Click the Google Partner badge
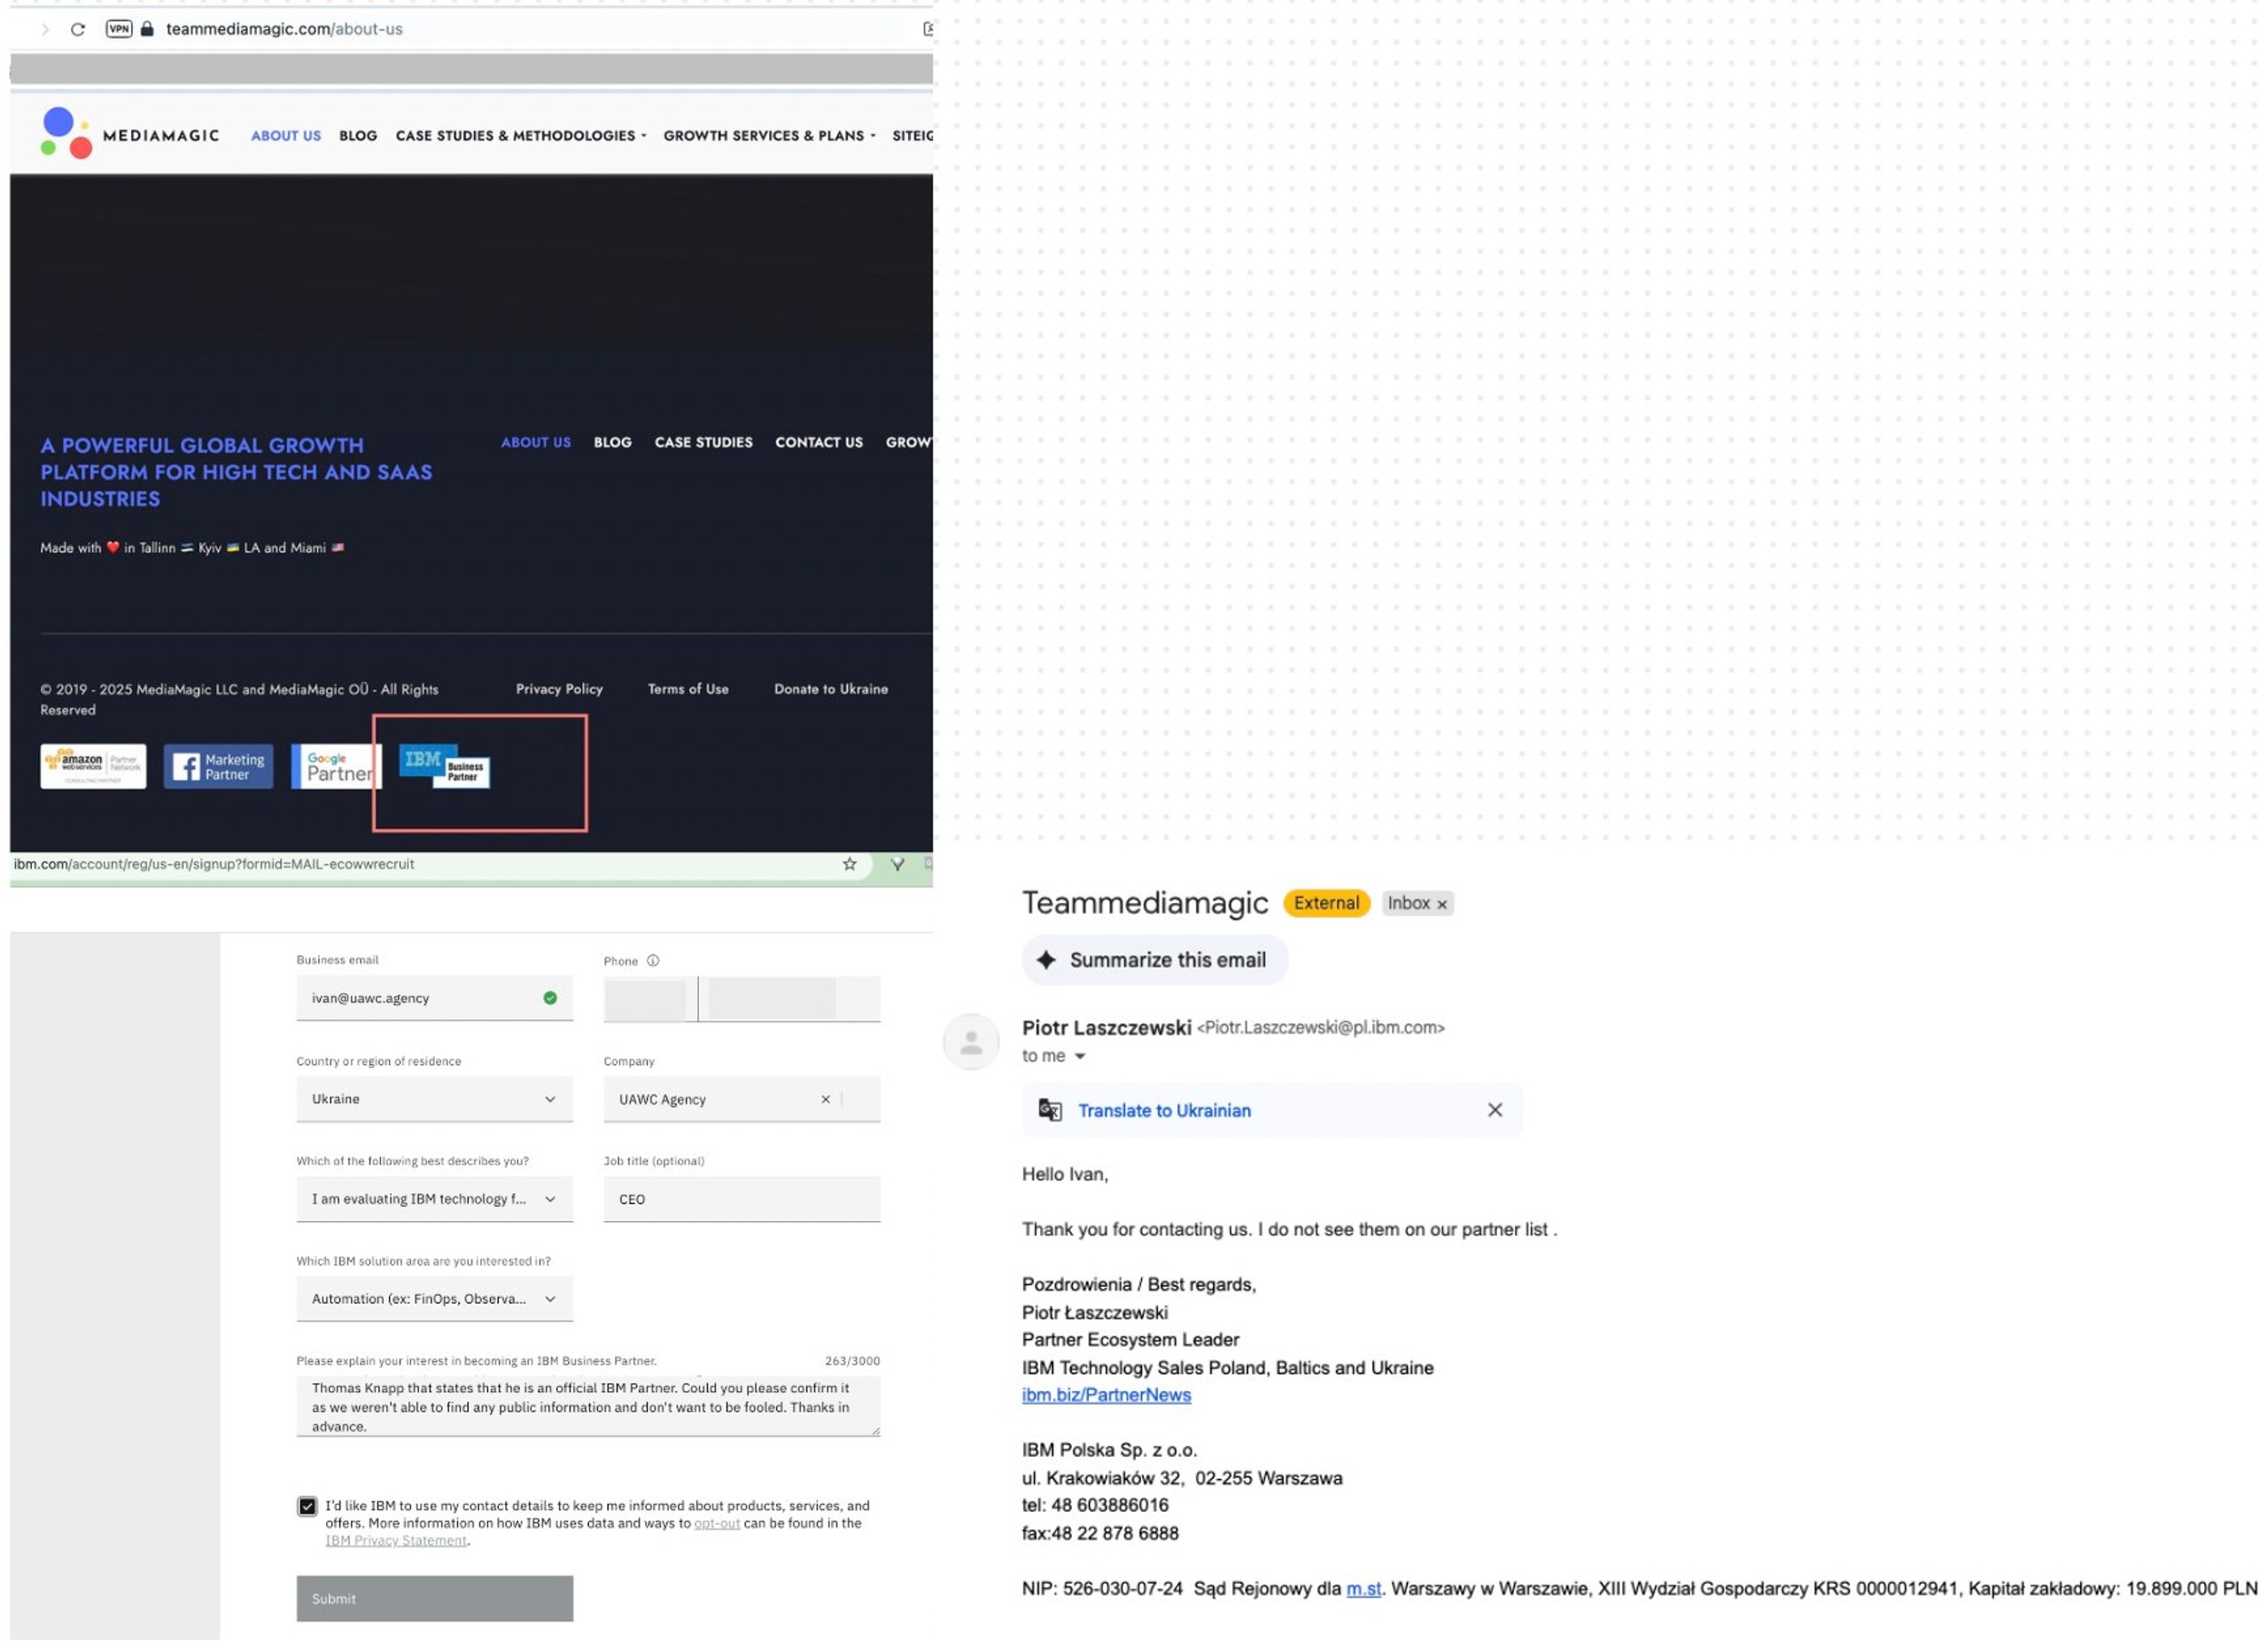 pos(337,766)
